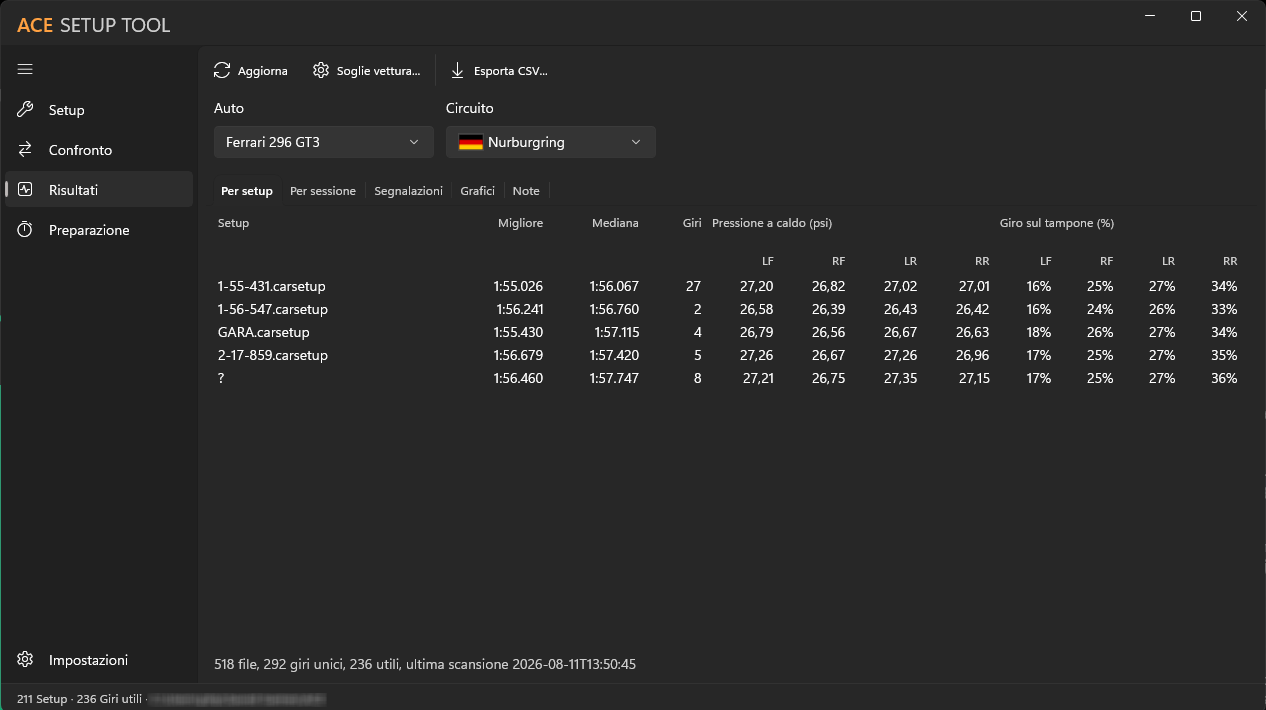Click the download icon beside Esporta CSV

click(x=458, y=71)
